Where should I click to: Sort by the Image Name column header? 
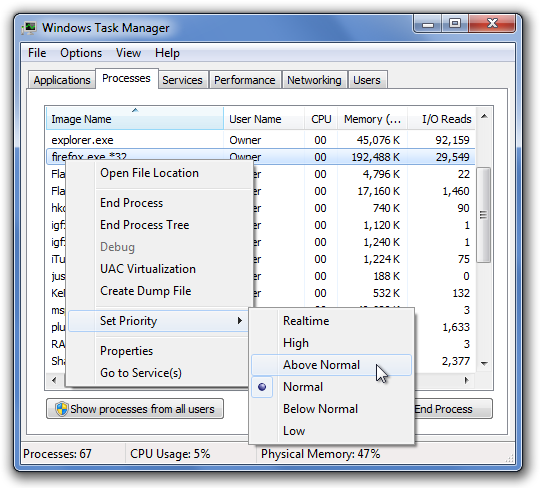135,119
